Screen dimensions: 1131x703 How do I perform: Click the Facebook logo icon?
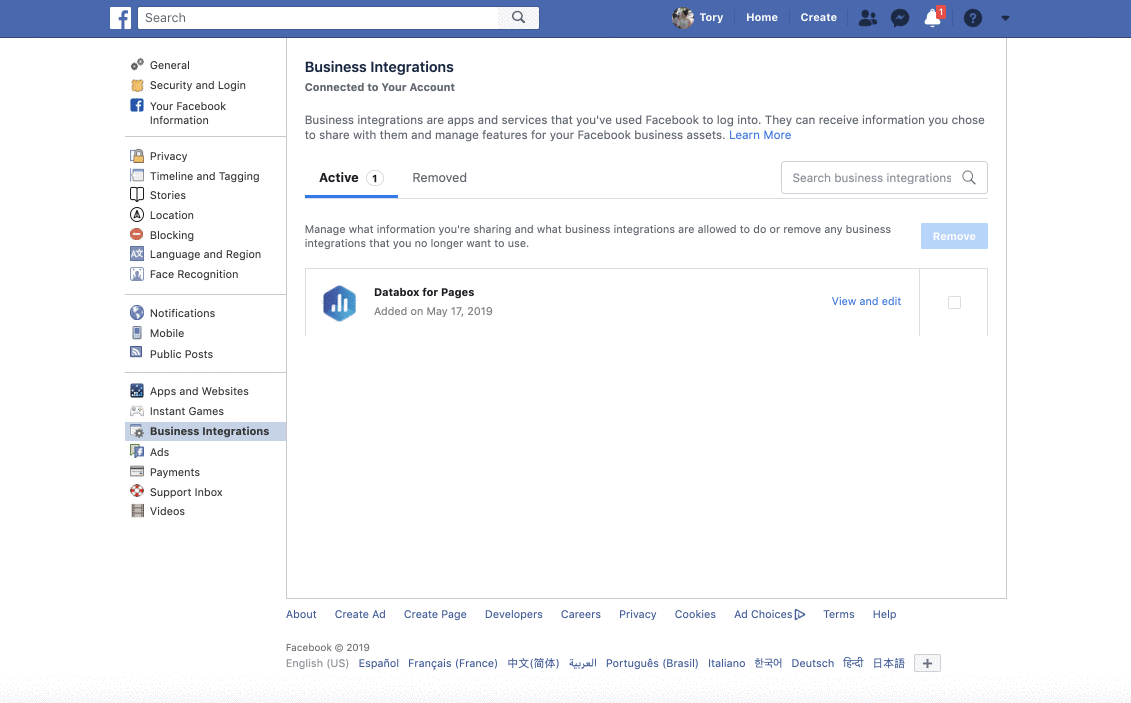tap(120, 18)
